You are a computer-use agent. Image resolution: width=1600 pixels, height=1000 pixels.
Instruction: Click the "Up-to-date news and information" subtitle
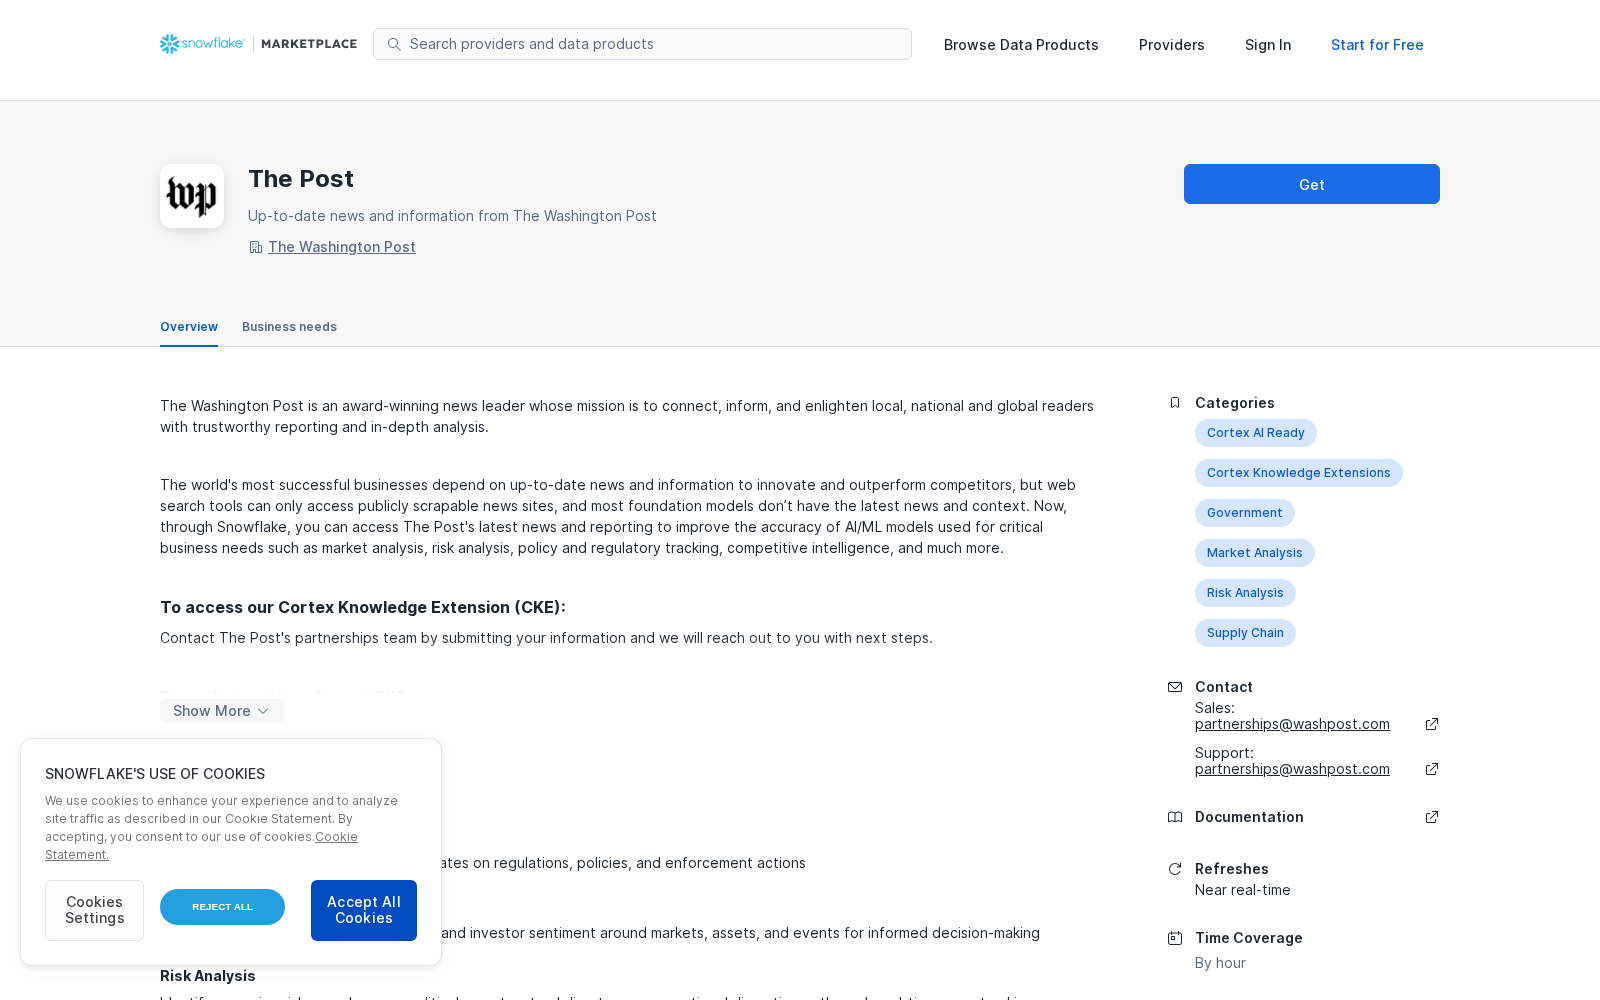[x=452, y=216]
